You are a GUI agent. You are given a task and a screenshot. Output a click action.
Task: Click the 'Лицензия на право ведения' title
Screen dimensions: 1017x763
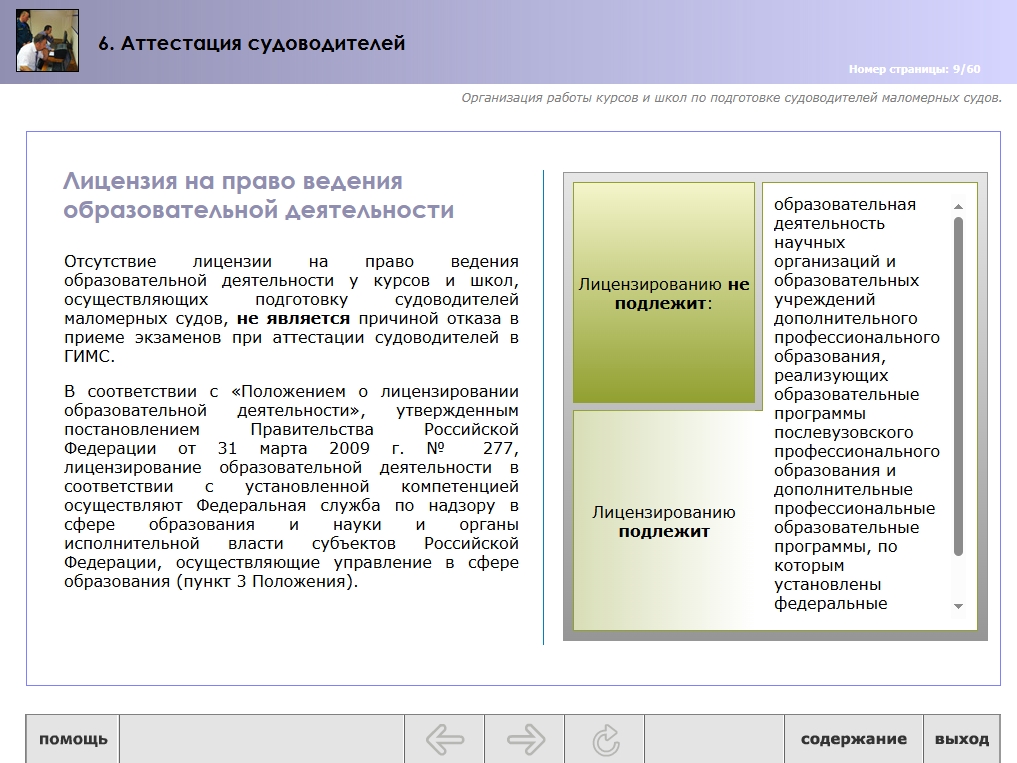233,180
